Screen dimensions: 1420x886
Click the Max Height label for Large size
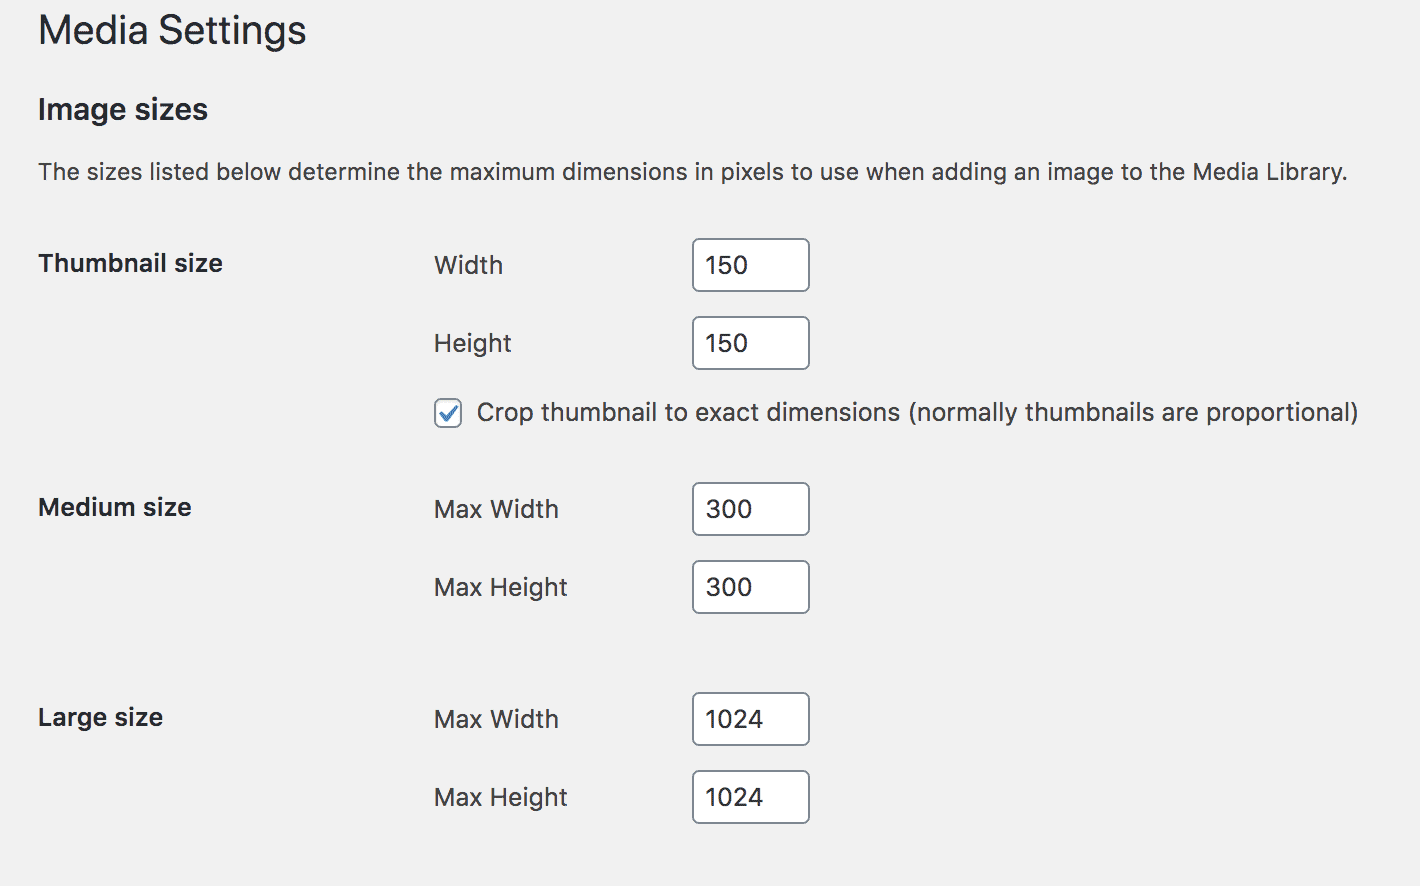(x=500, y=797)
